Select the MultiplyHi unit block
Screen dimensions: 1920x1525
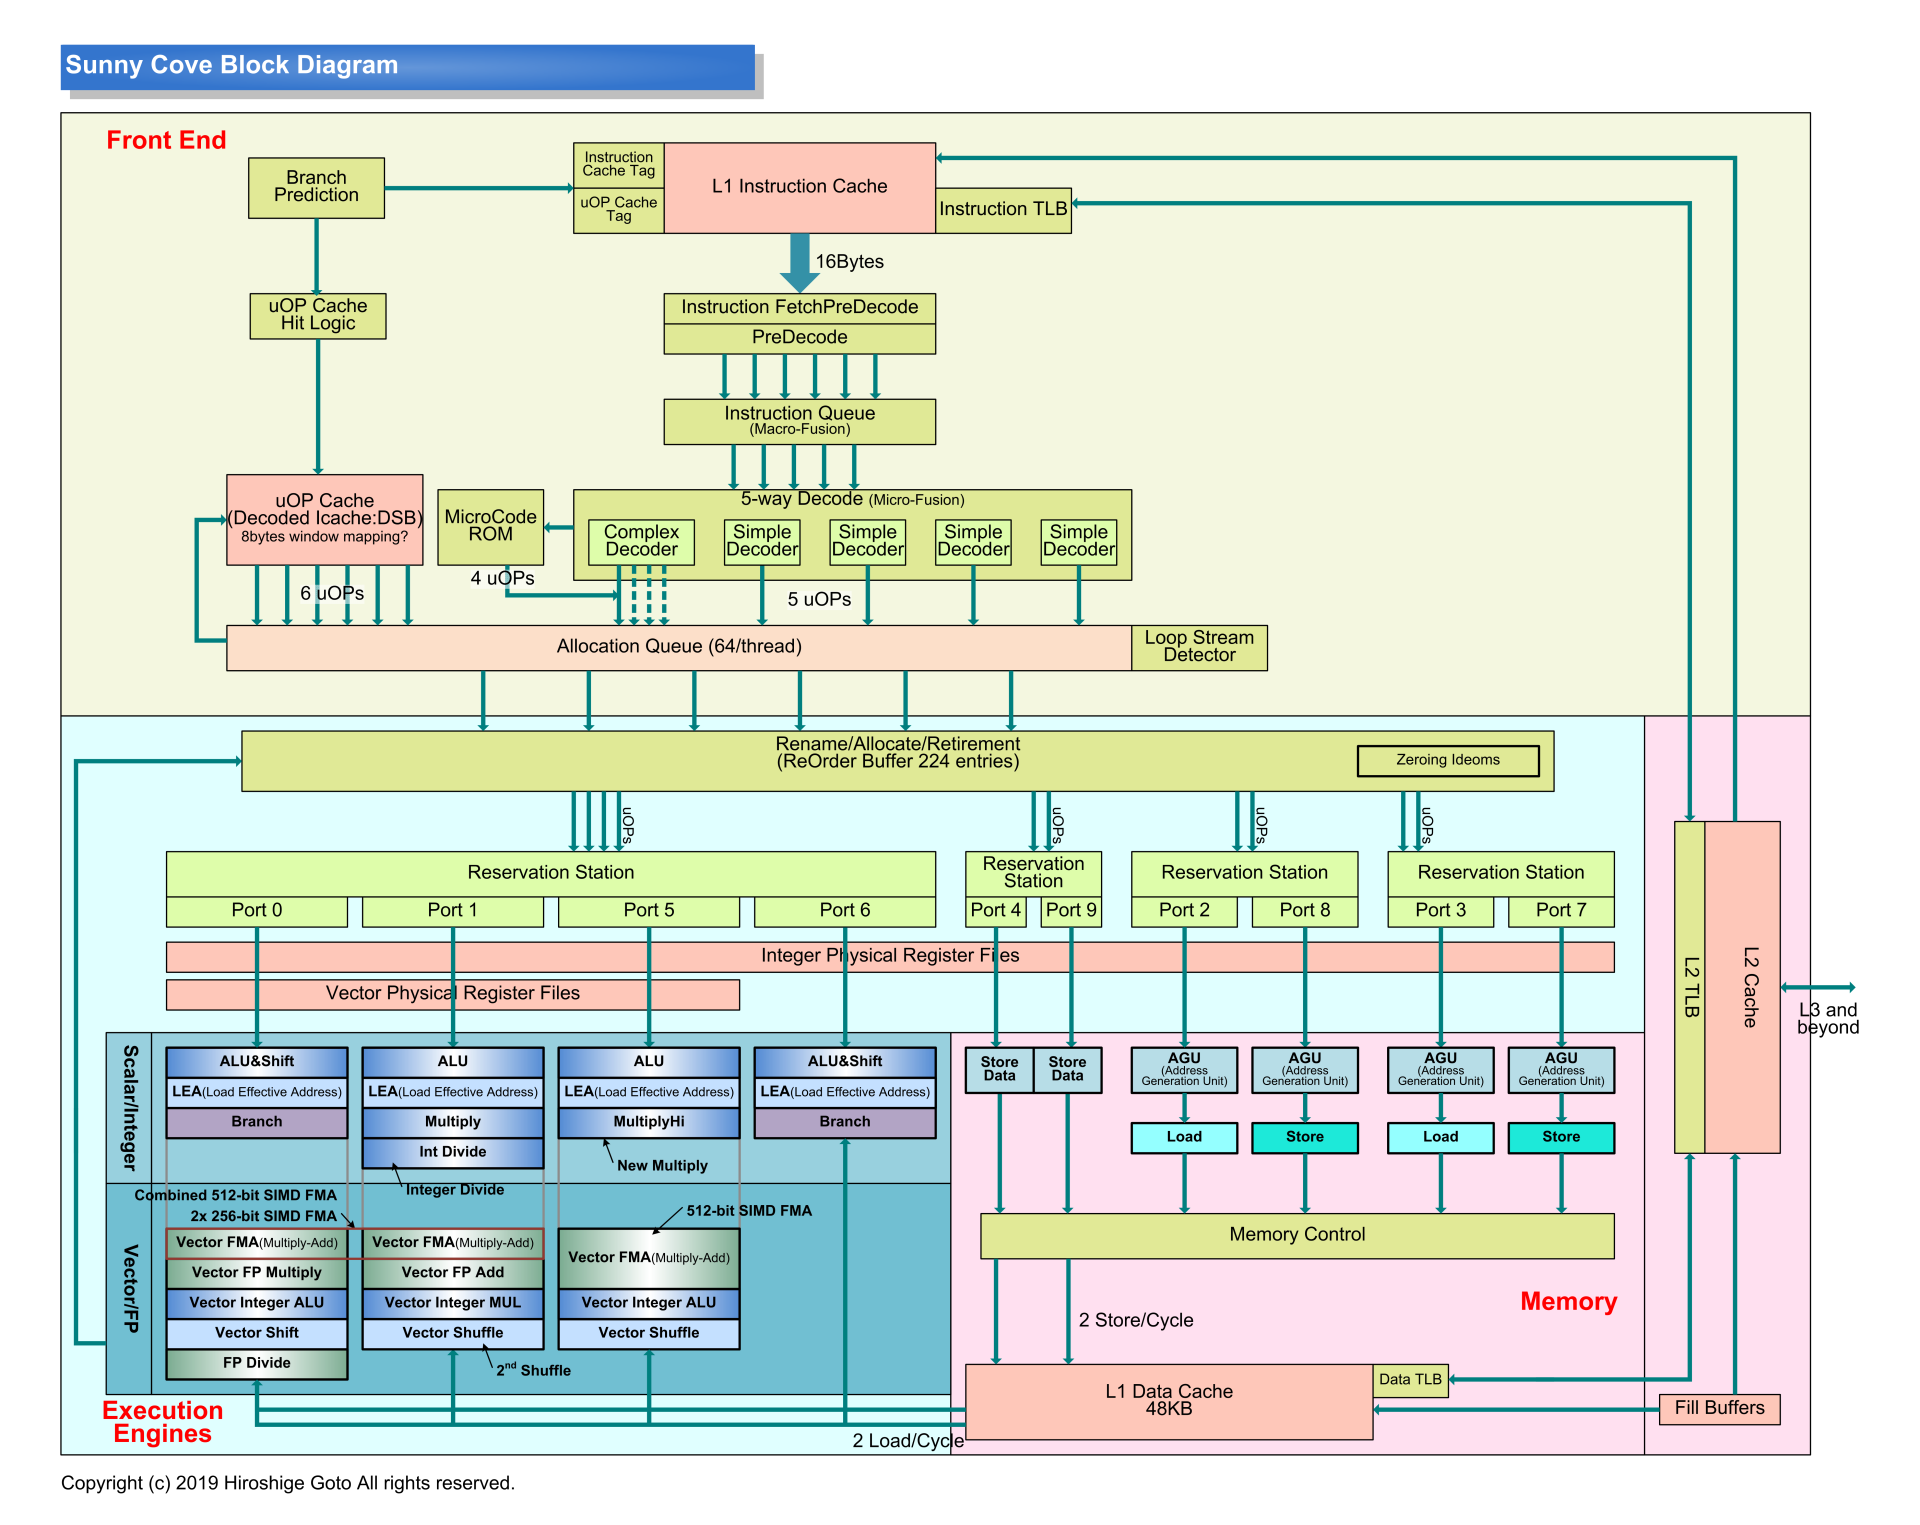pos(648,1122)
